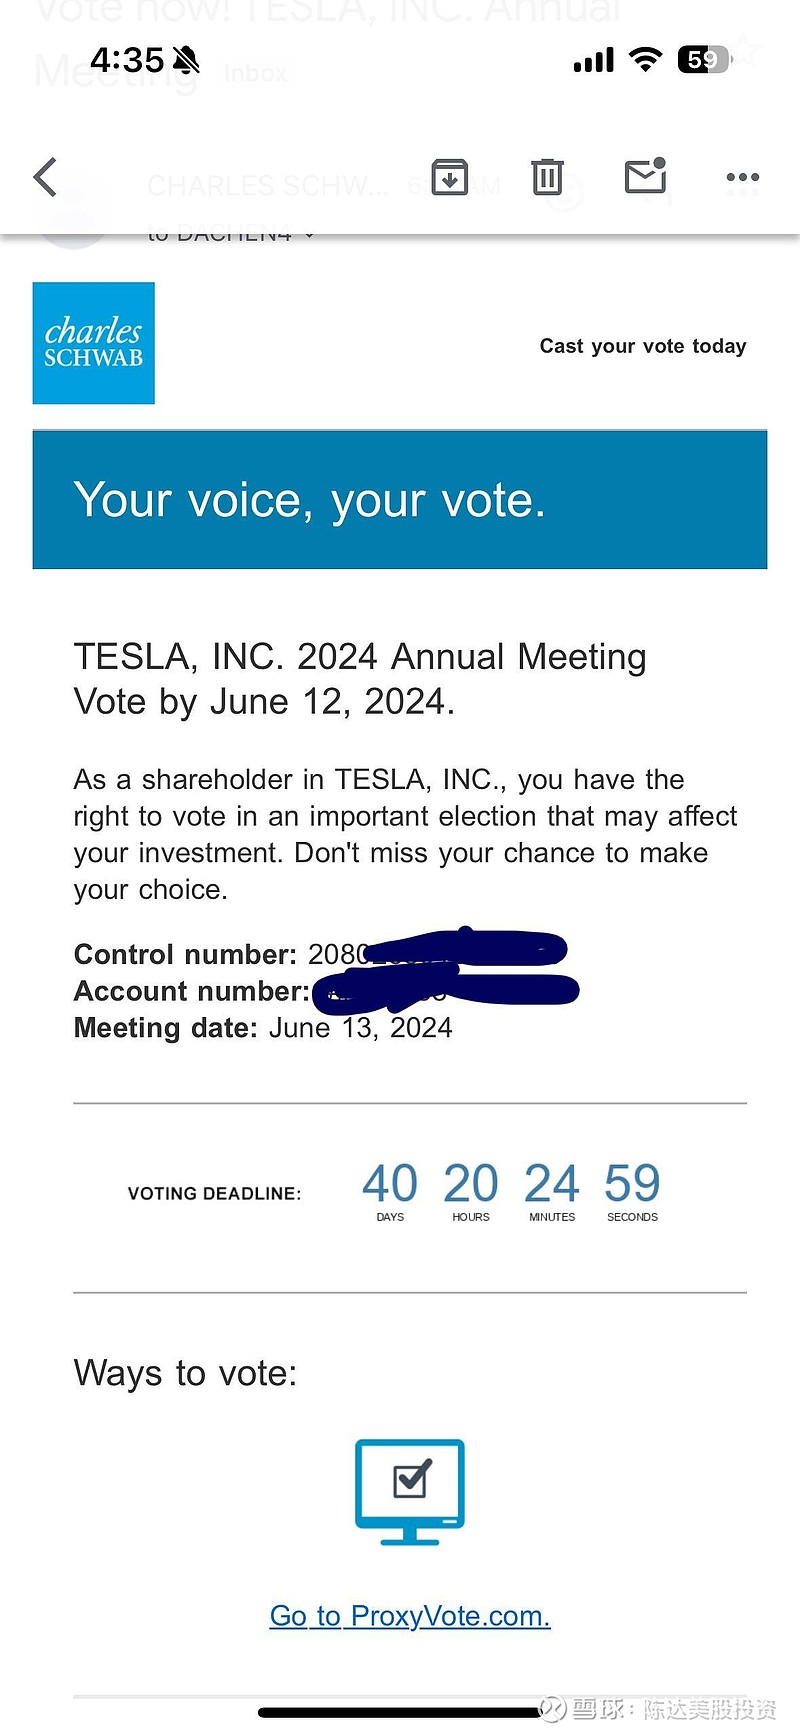Tap "Cast your vote today" header text

(x=643, y=346)
